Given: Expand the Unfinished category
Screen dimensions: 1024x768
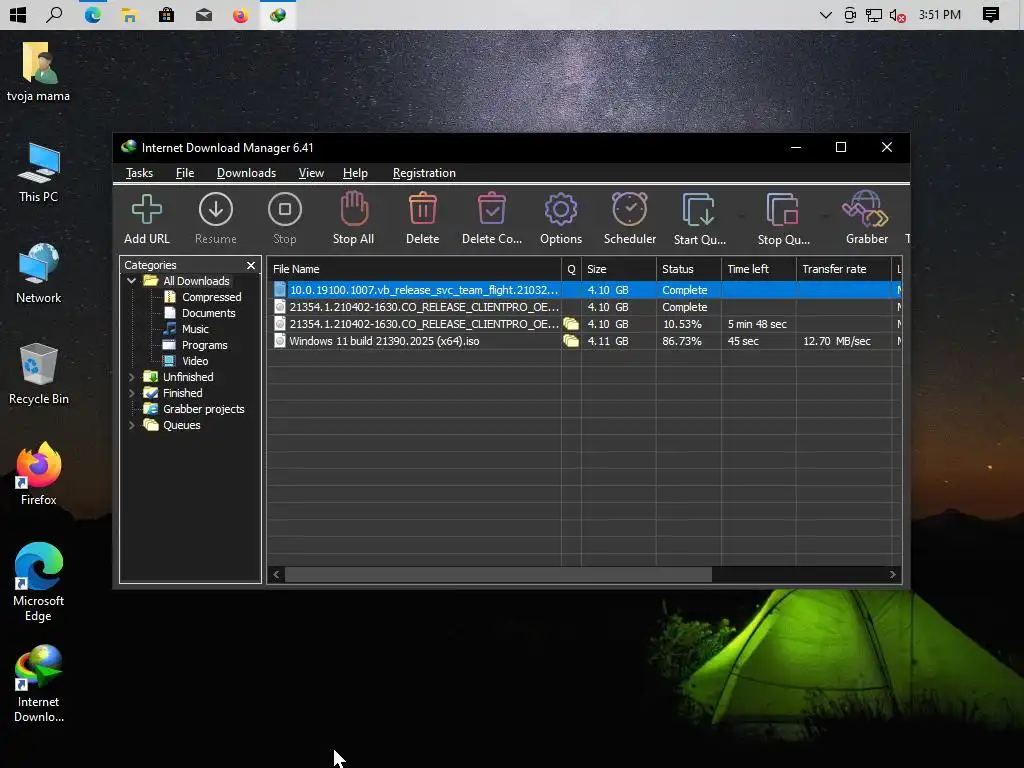Looking at the screenshot, I should point(131,377).
